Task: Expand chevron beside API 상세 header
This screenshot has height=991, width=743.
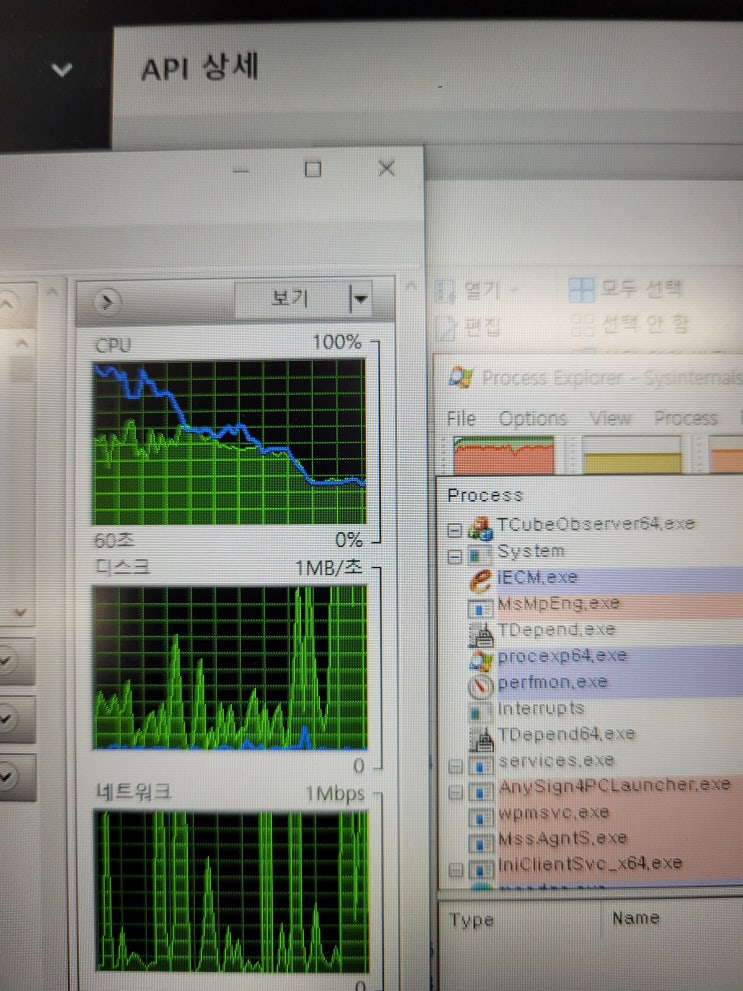Action: point(61,69)
